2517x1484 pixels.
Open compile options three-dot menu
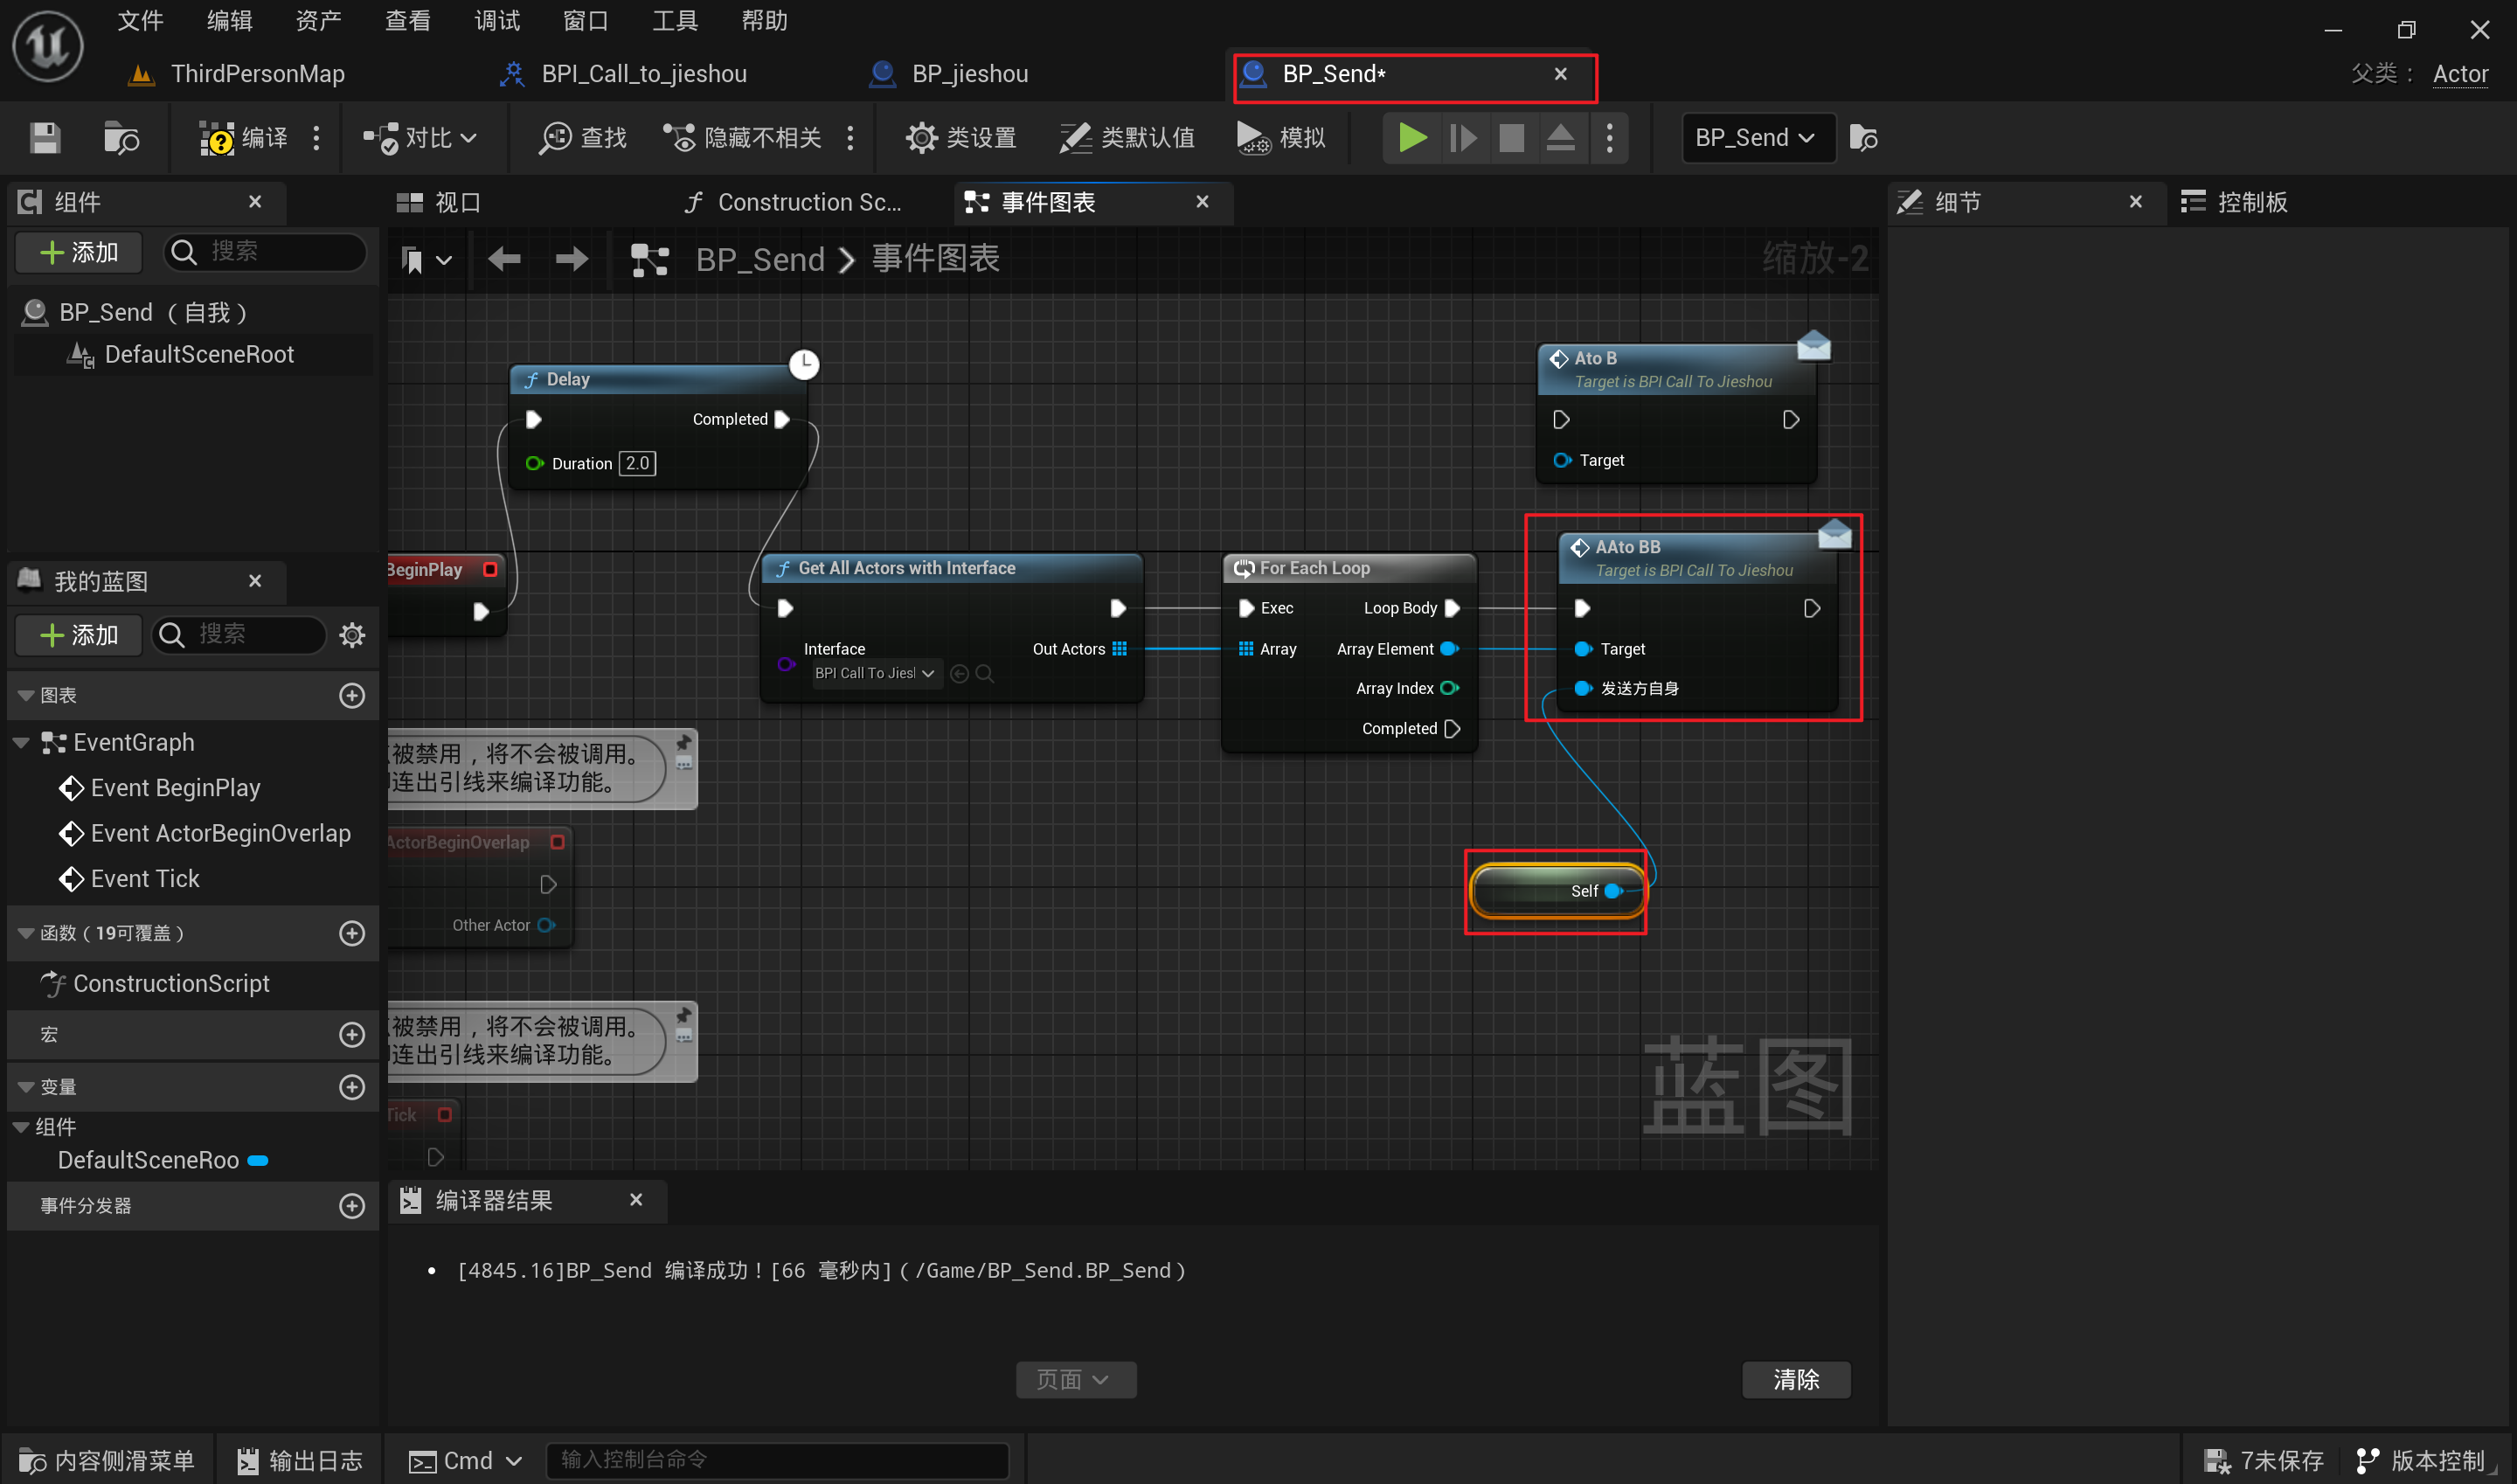click(316, 138)
